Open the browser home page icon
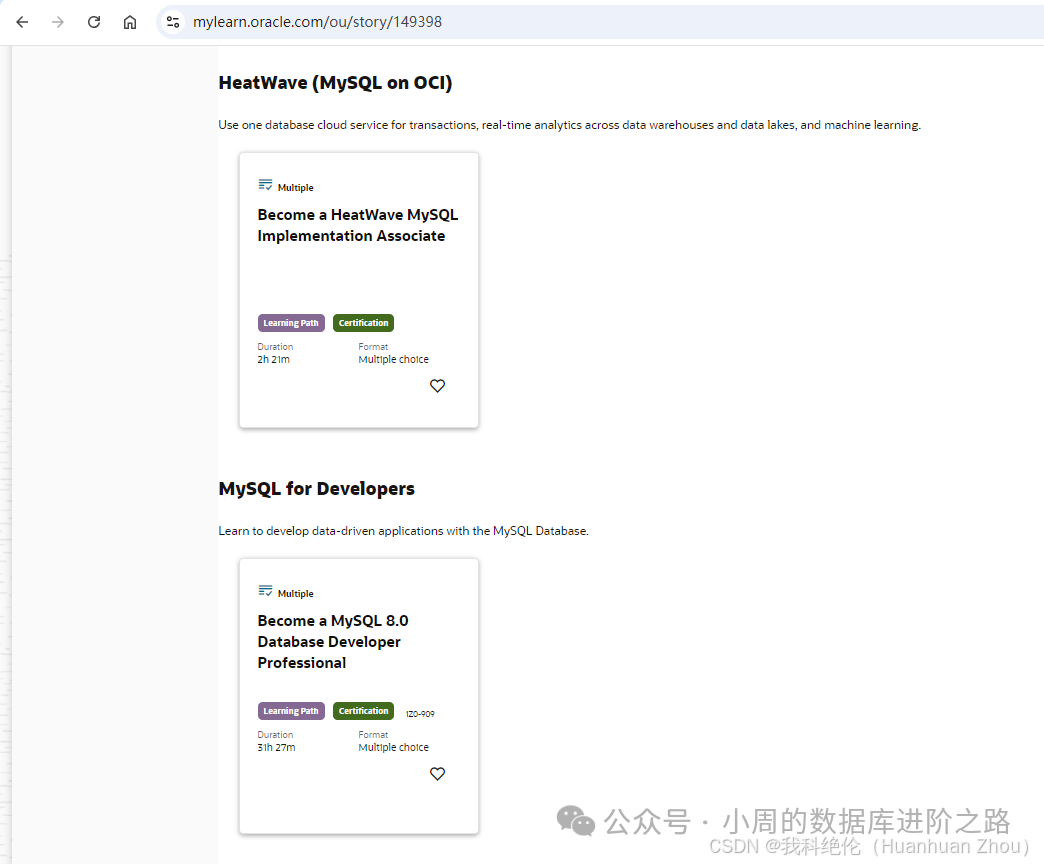The image size is (1044, 864). point(130,22)
